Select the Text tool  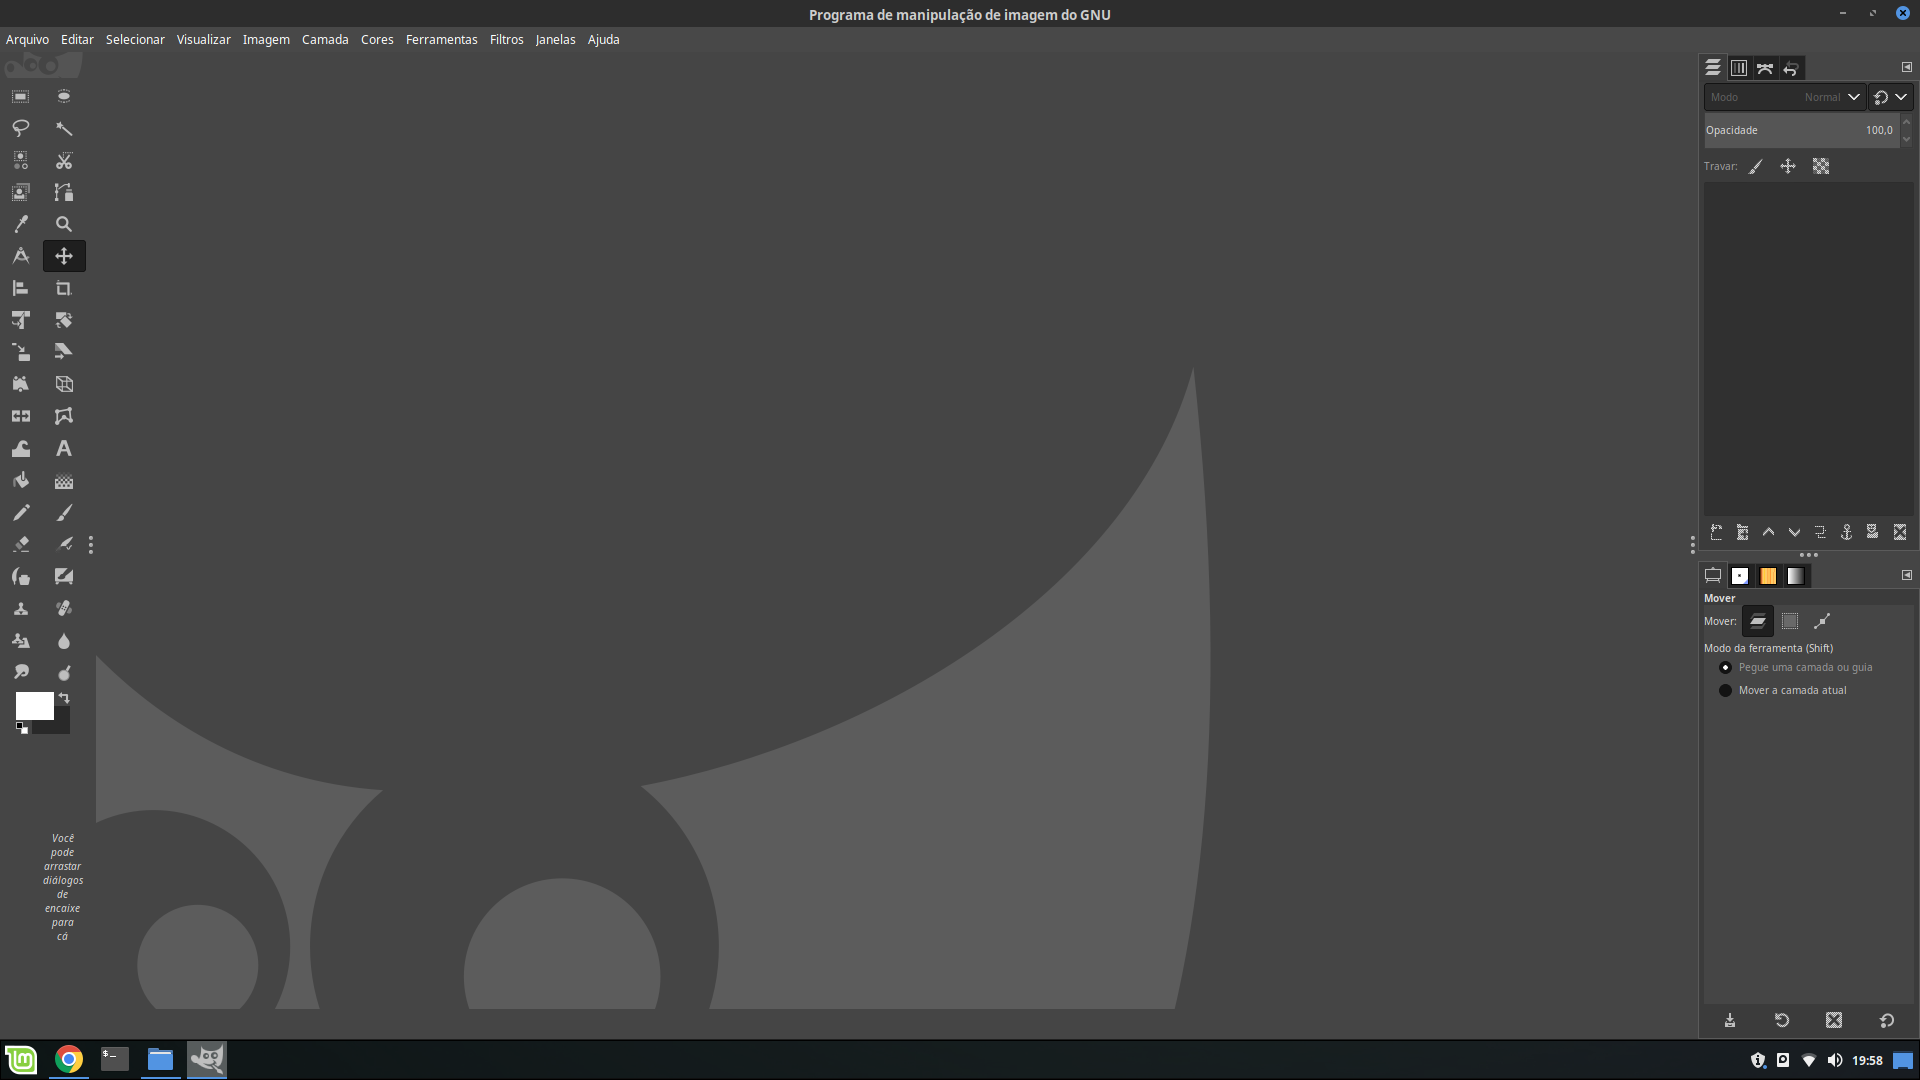(x=64, y=449)
